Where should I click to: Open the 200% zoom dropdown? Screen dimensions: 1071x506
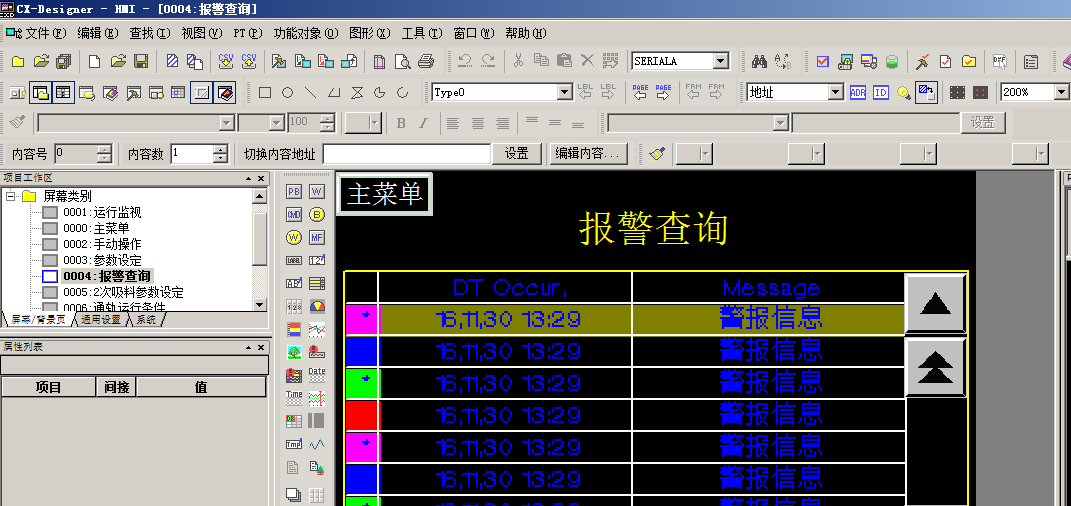coord(1061,92)
